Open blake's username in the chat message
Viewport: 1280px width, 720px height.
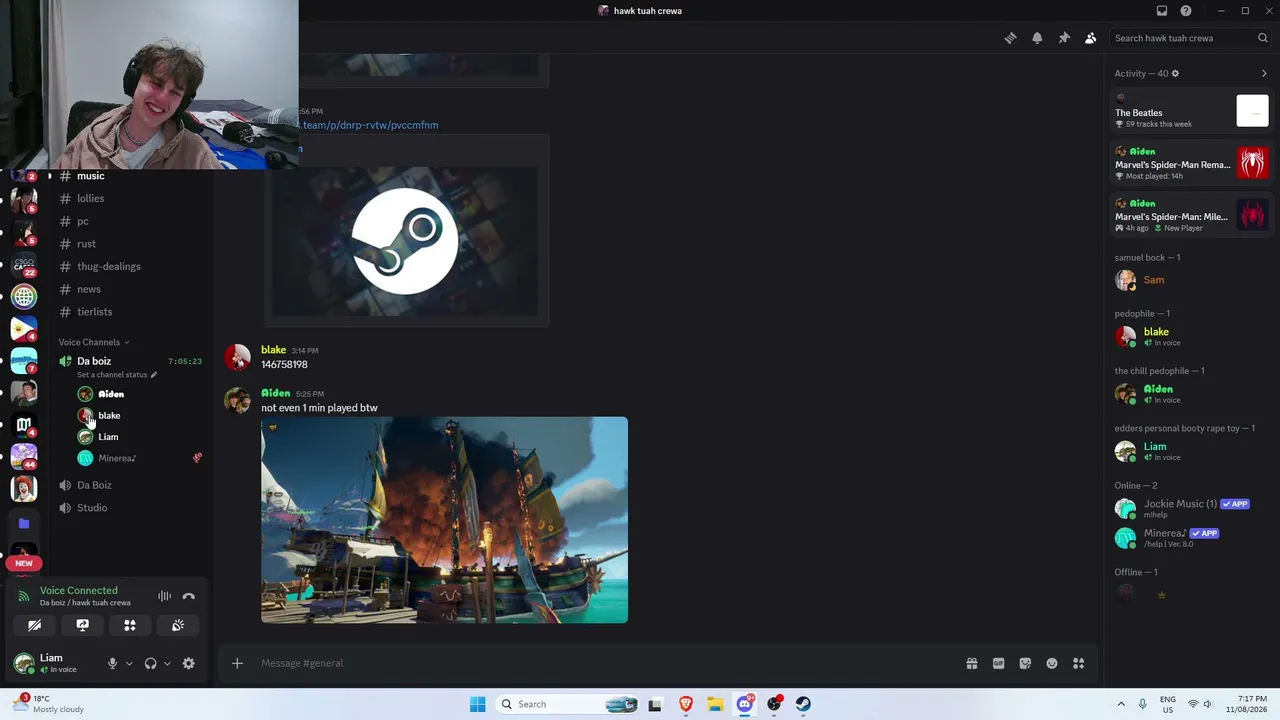coord(273,350)
